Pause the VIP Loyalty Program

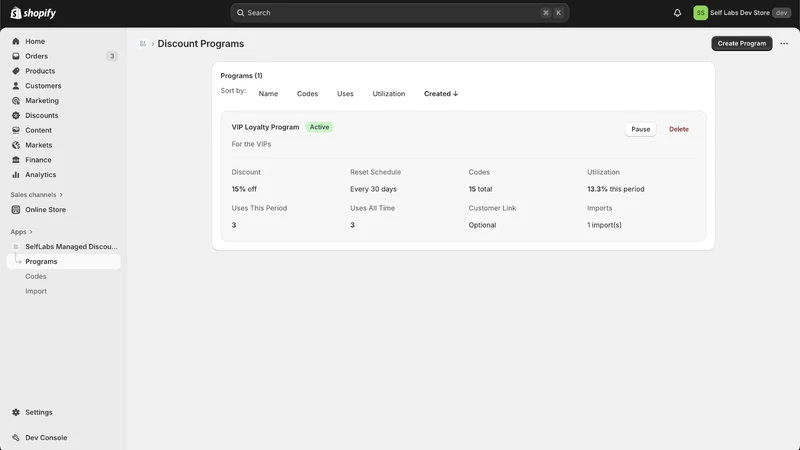point(640,129)
